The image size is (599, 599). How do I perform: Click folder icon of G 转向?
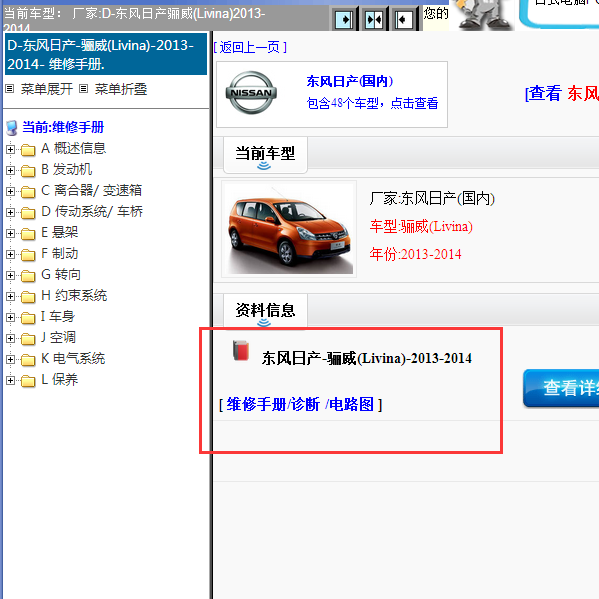(x=28, y=276)
